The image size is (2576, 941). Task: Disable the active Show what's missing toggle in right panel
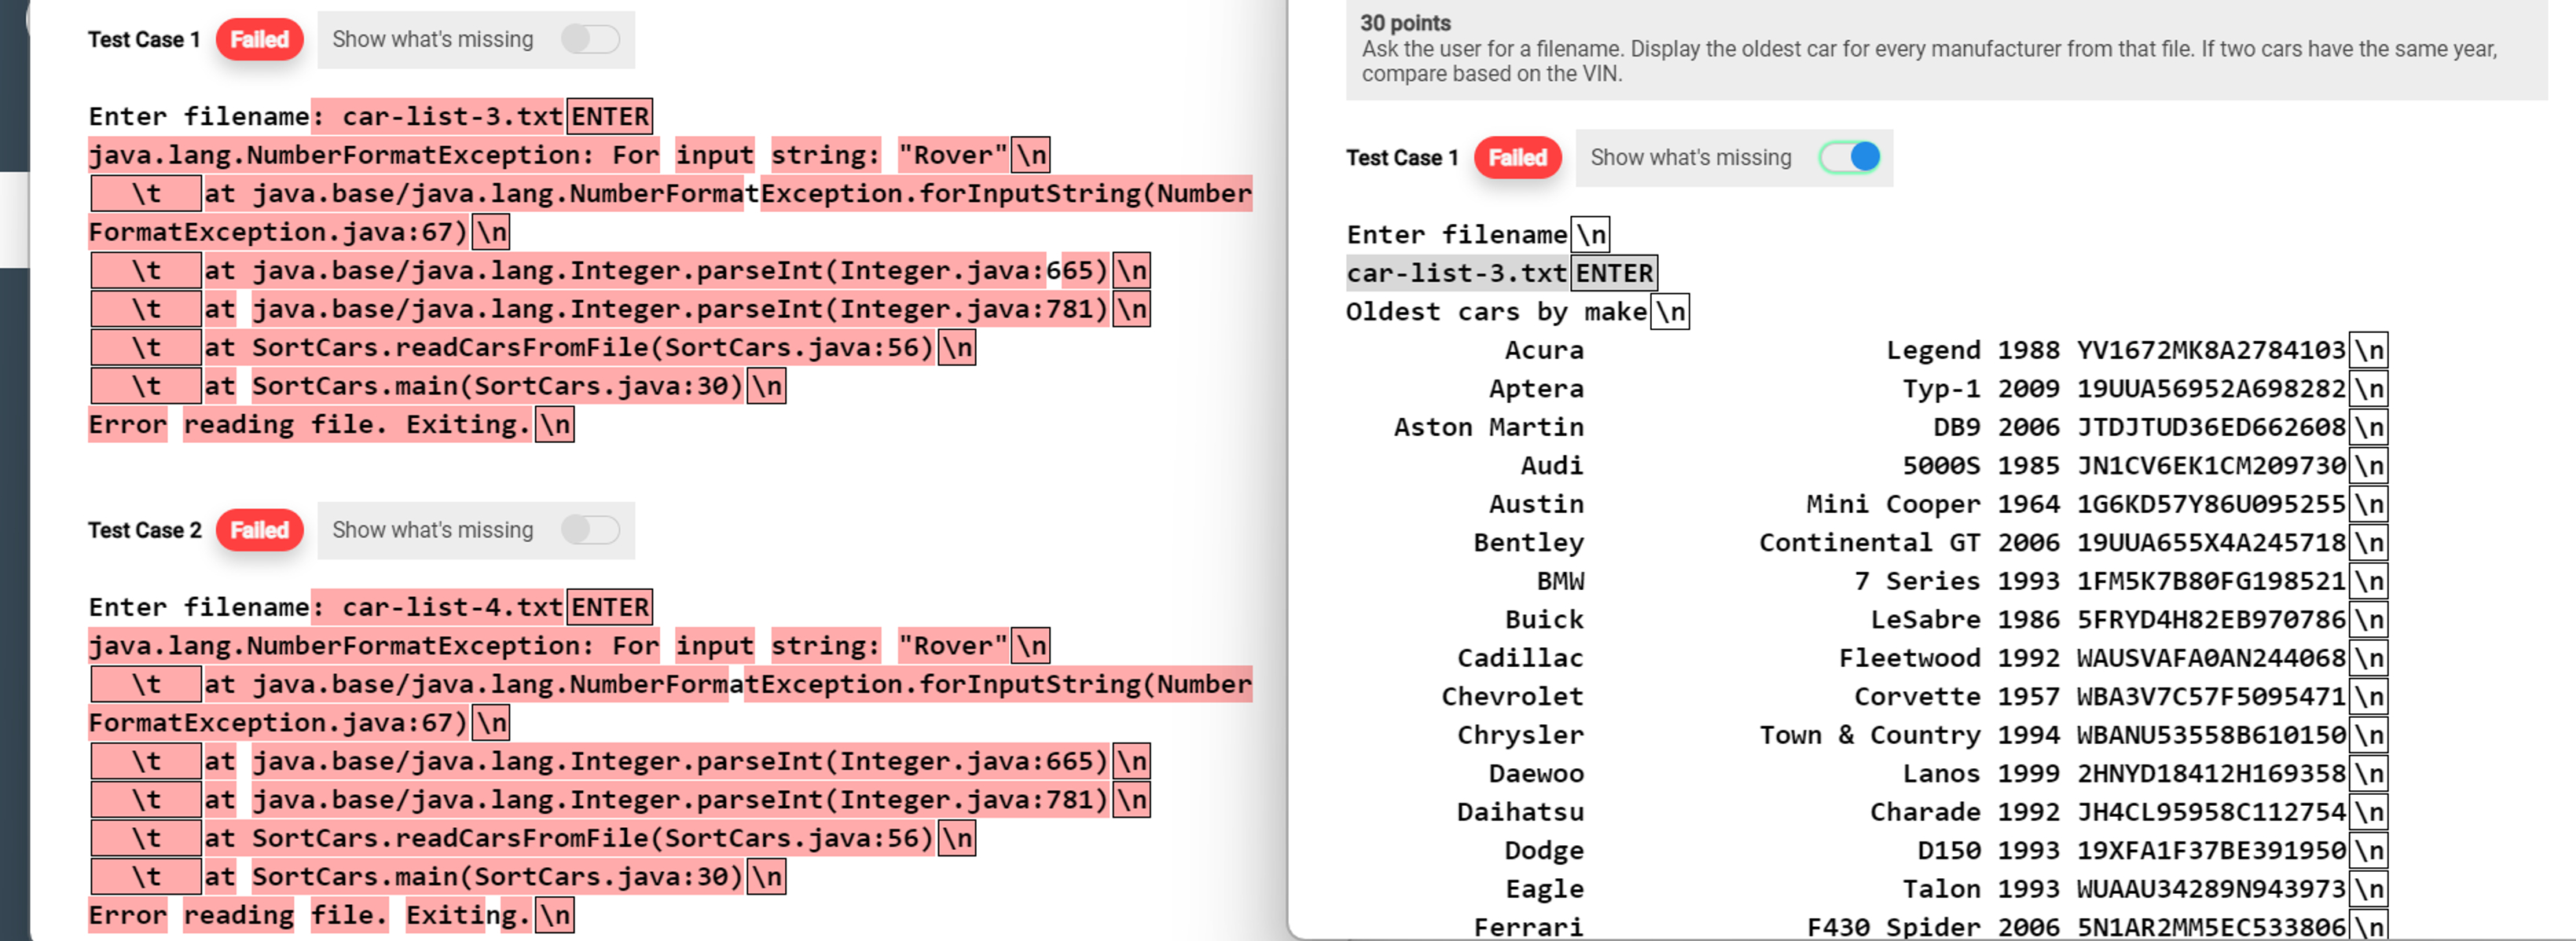[1849, 157]
